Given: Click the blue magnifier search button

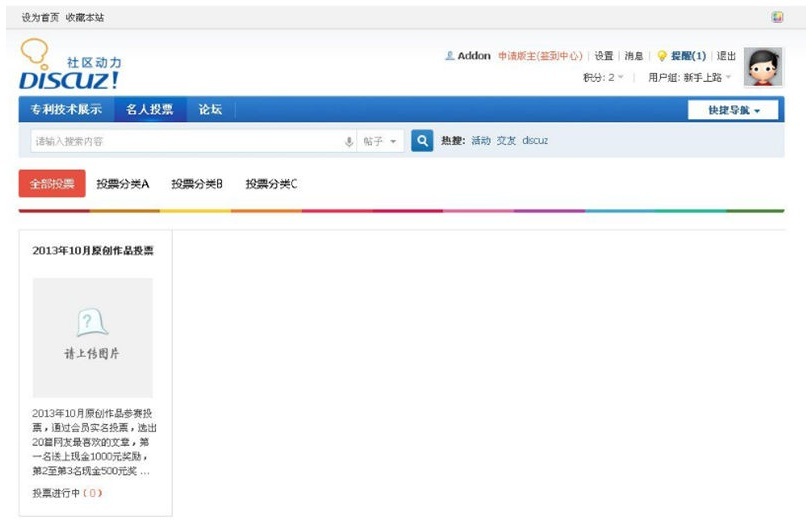Looking at the screenshot, I should pyautogui.click(x=422, y=141).
